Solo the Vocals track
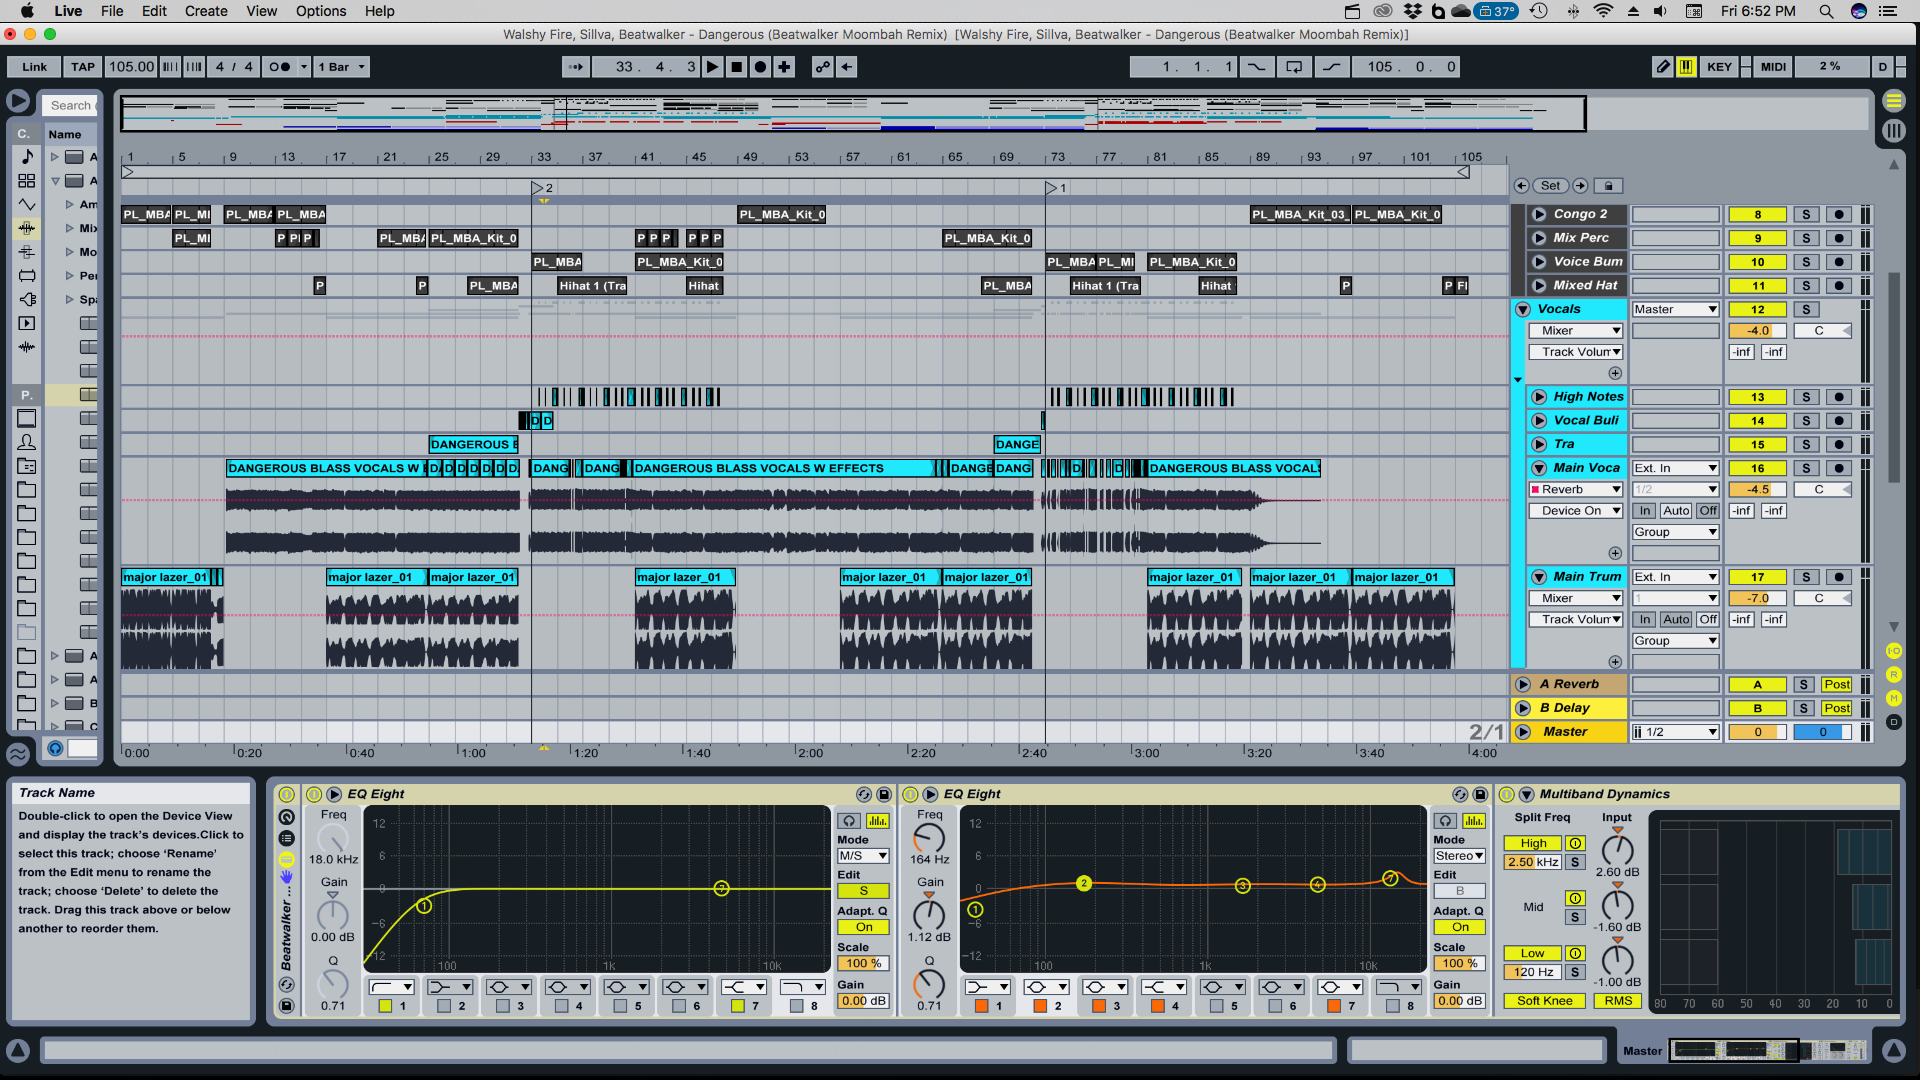The width and height of the screenshot is (1920, 1080). 1806,309
